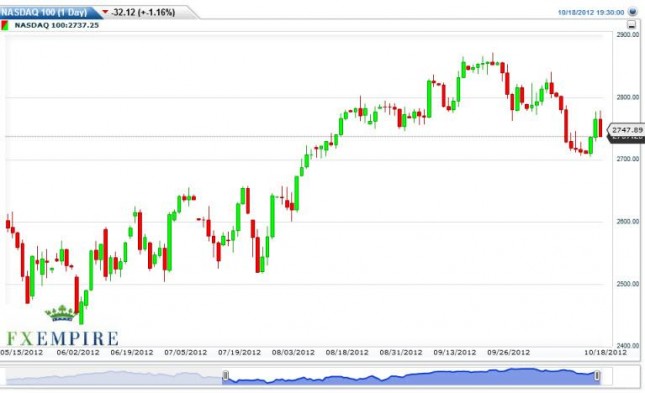
Task: Click the 2400.00 price axis label
Action: (628, 346)
